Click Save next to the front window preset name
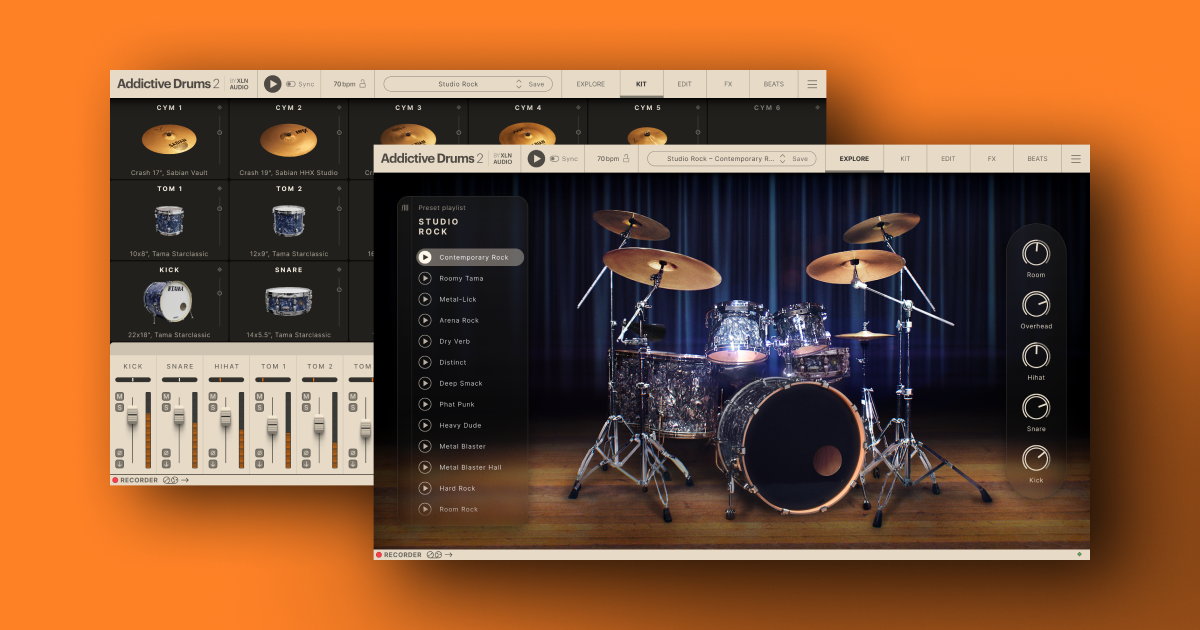This screenshot has width=1200, height=630. tap(800, 159)
